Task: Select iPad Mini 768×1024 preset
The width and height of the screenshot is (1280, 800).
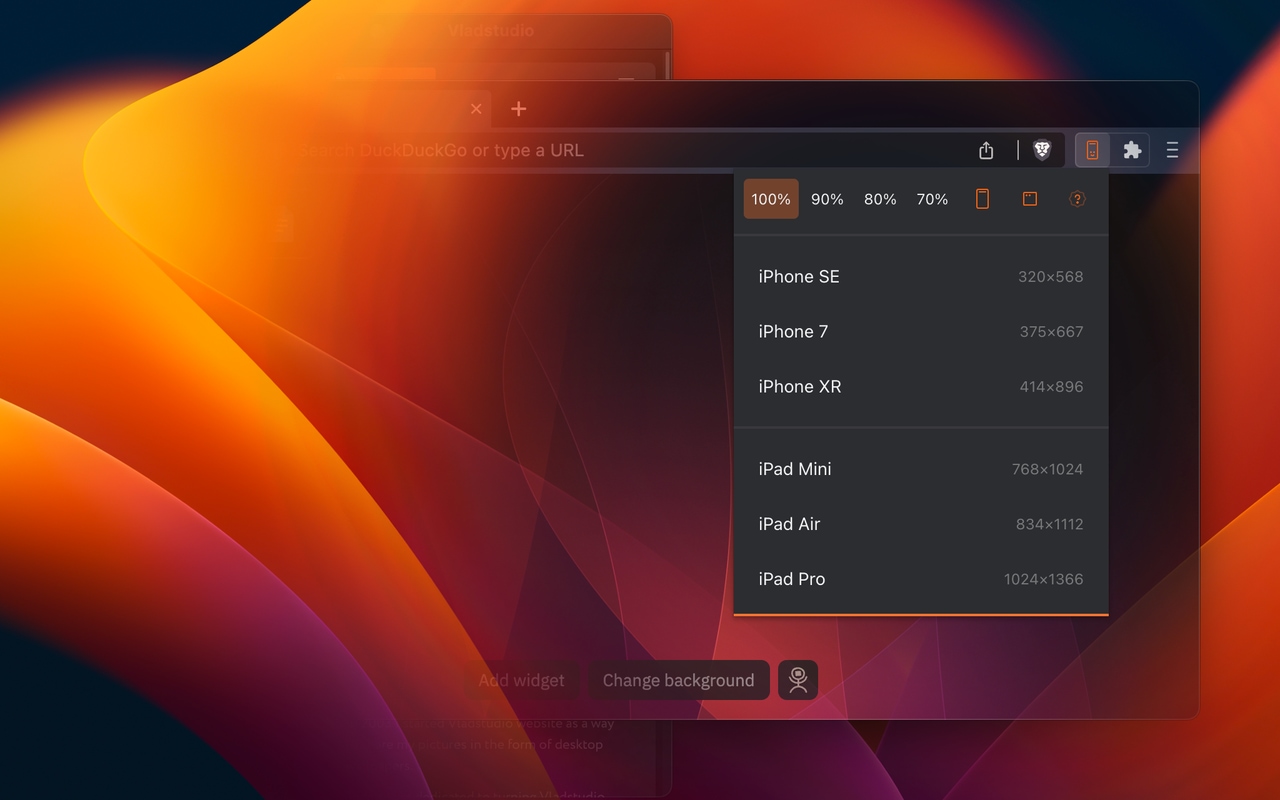Action: 921,469
